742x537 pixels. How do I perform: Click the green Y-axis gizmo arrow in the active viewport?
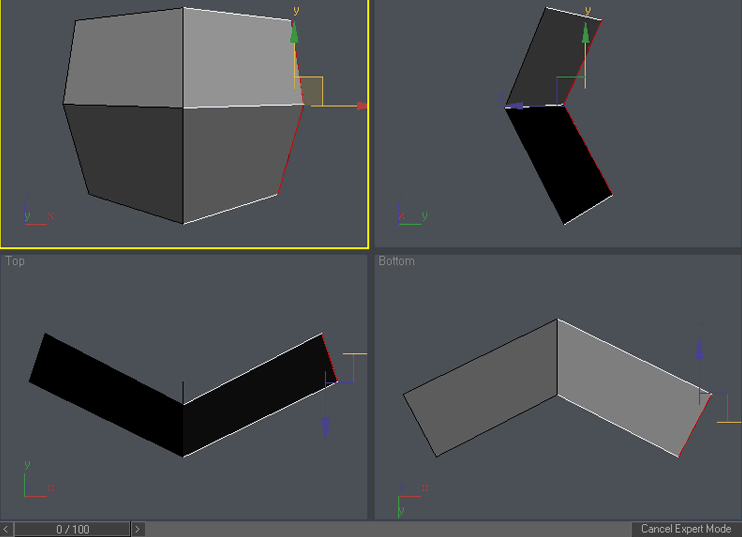[x=294, y=35]
